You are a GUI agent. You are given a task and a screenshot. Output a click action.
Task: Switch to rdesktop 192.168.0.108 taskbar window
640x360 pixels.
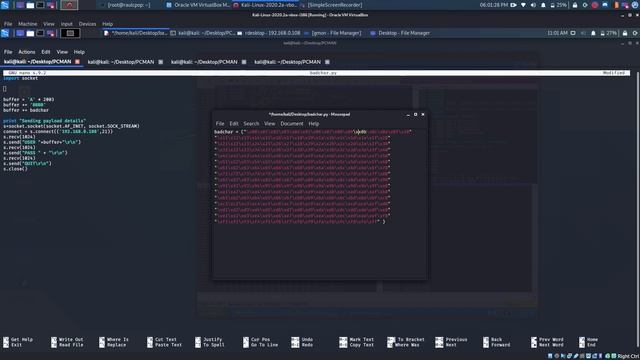[x=268, y=33]
